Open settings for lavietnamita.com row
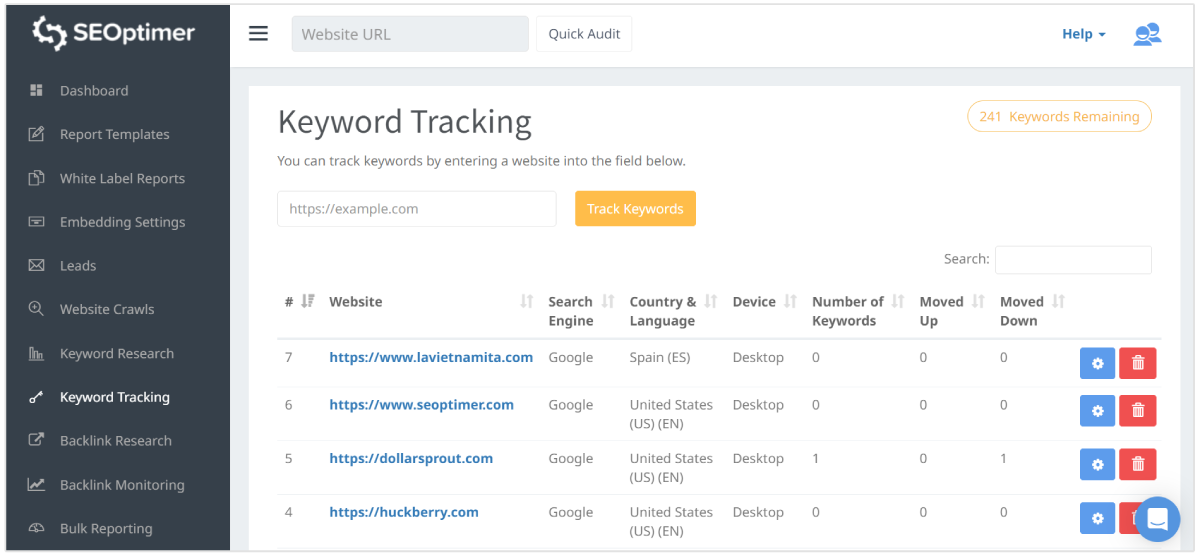 (1097, 364)
